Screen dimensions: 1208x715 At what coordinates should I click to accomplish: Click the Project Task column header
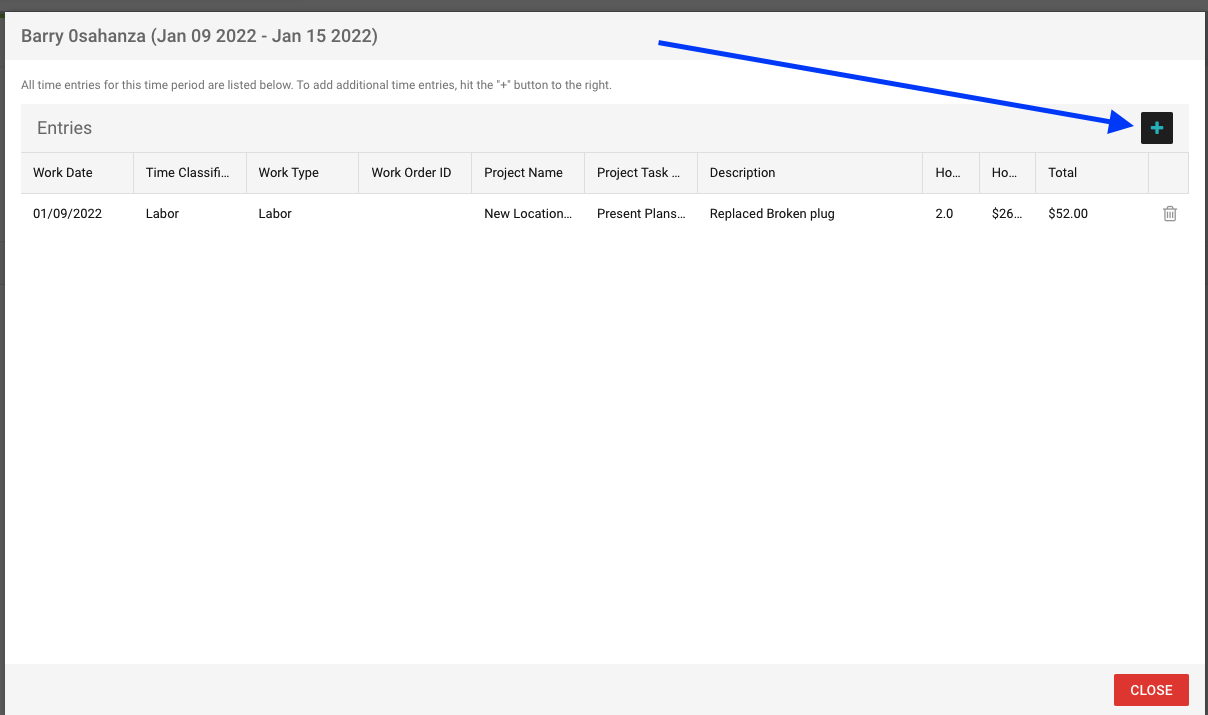[x=638, y=173]
